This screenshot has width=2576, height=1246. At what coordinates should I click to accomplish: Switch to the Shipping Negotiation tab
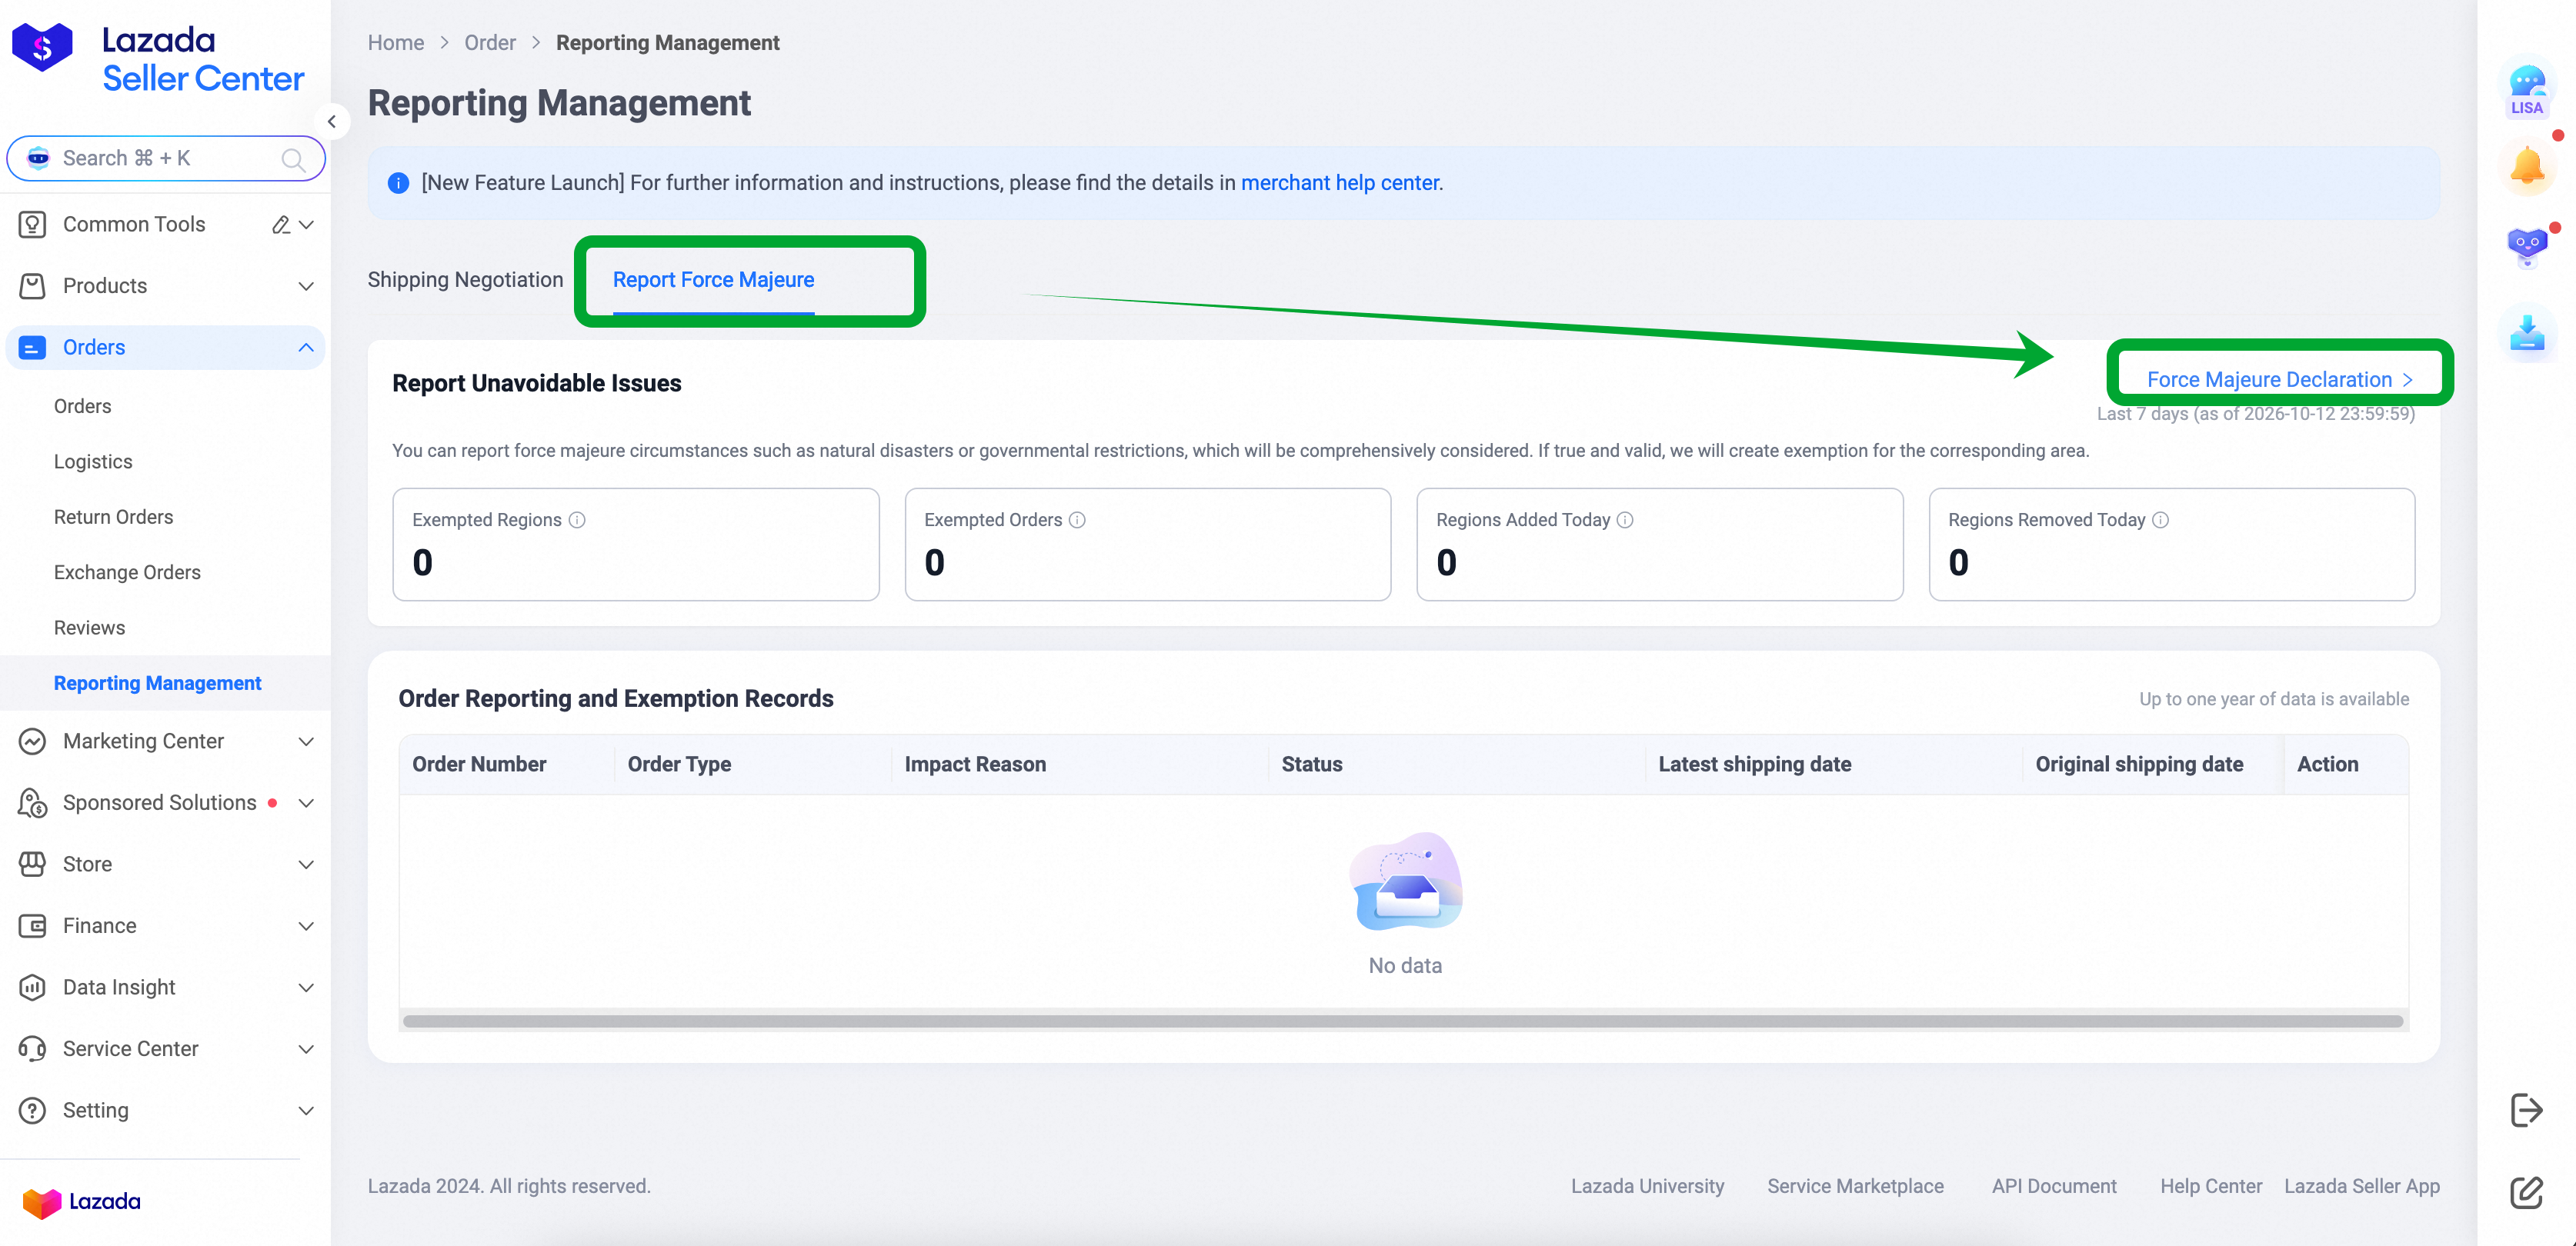465,280
